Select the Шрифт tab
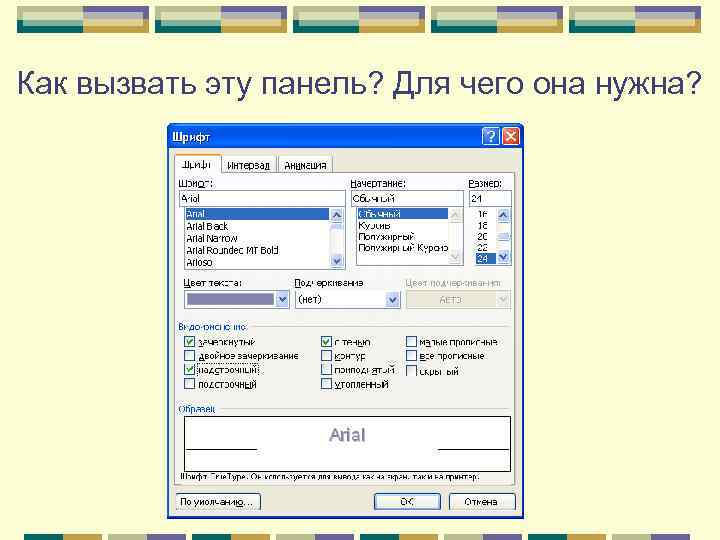This screenshot has width=720, height=540. pos(197,164)
